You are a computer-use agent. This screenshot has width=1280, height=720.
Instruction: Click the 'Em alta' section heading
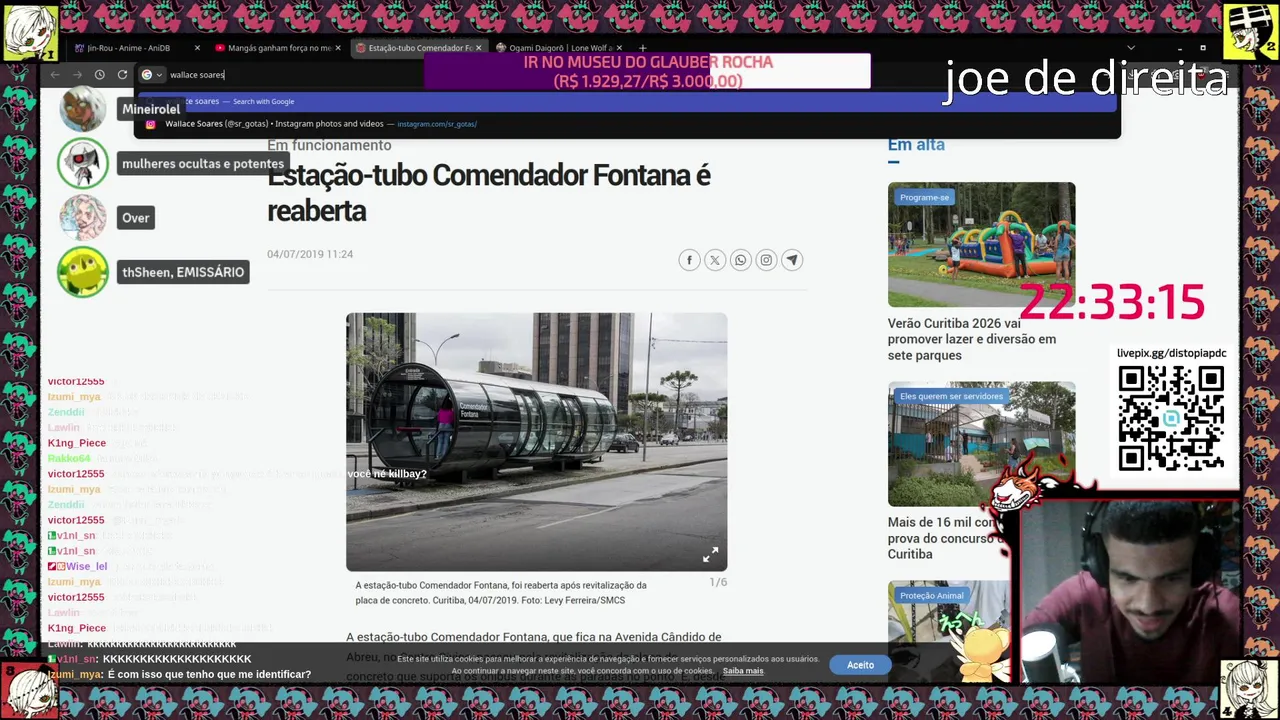tap(916, 145)
